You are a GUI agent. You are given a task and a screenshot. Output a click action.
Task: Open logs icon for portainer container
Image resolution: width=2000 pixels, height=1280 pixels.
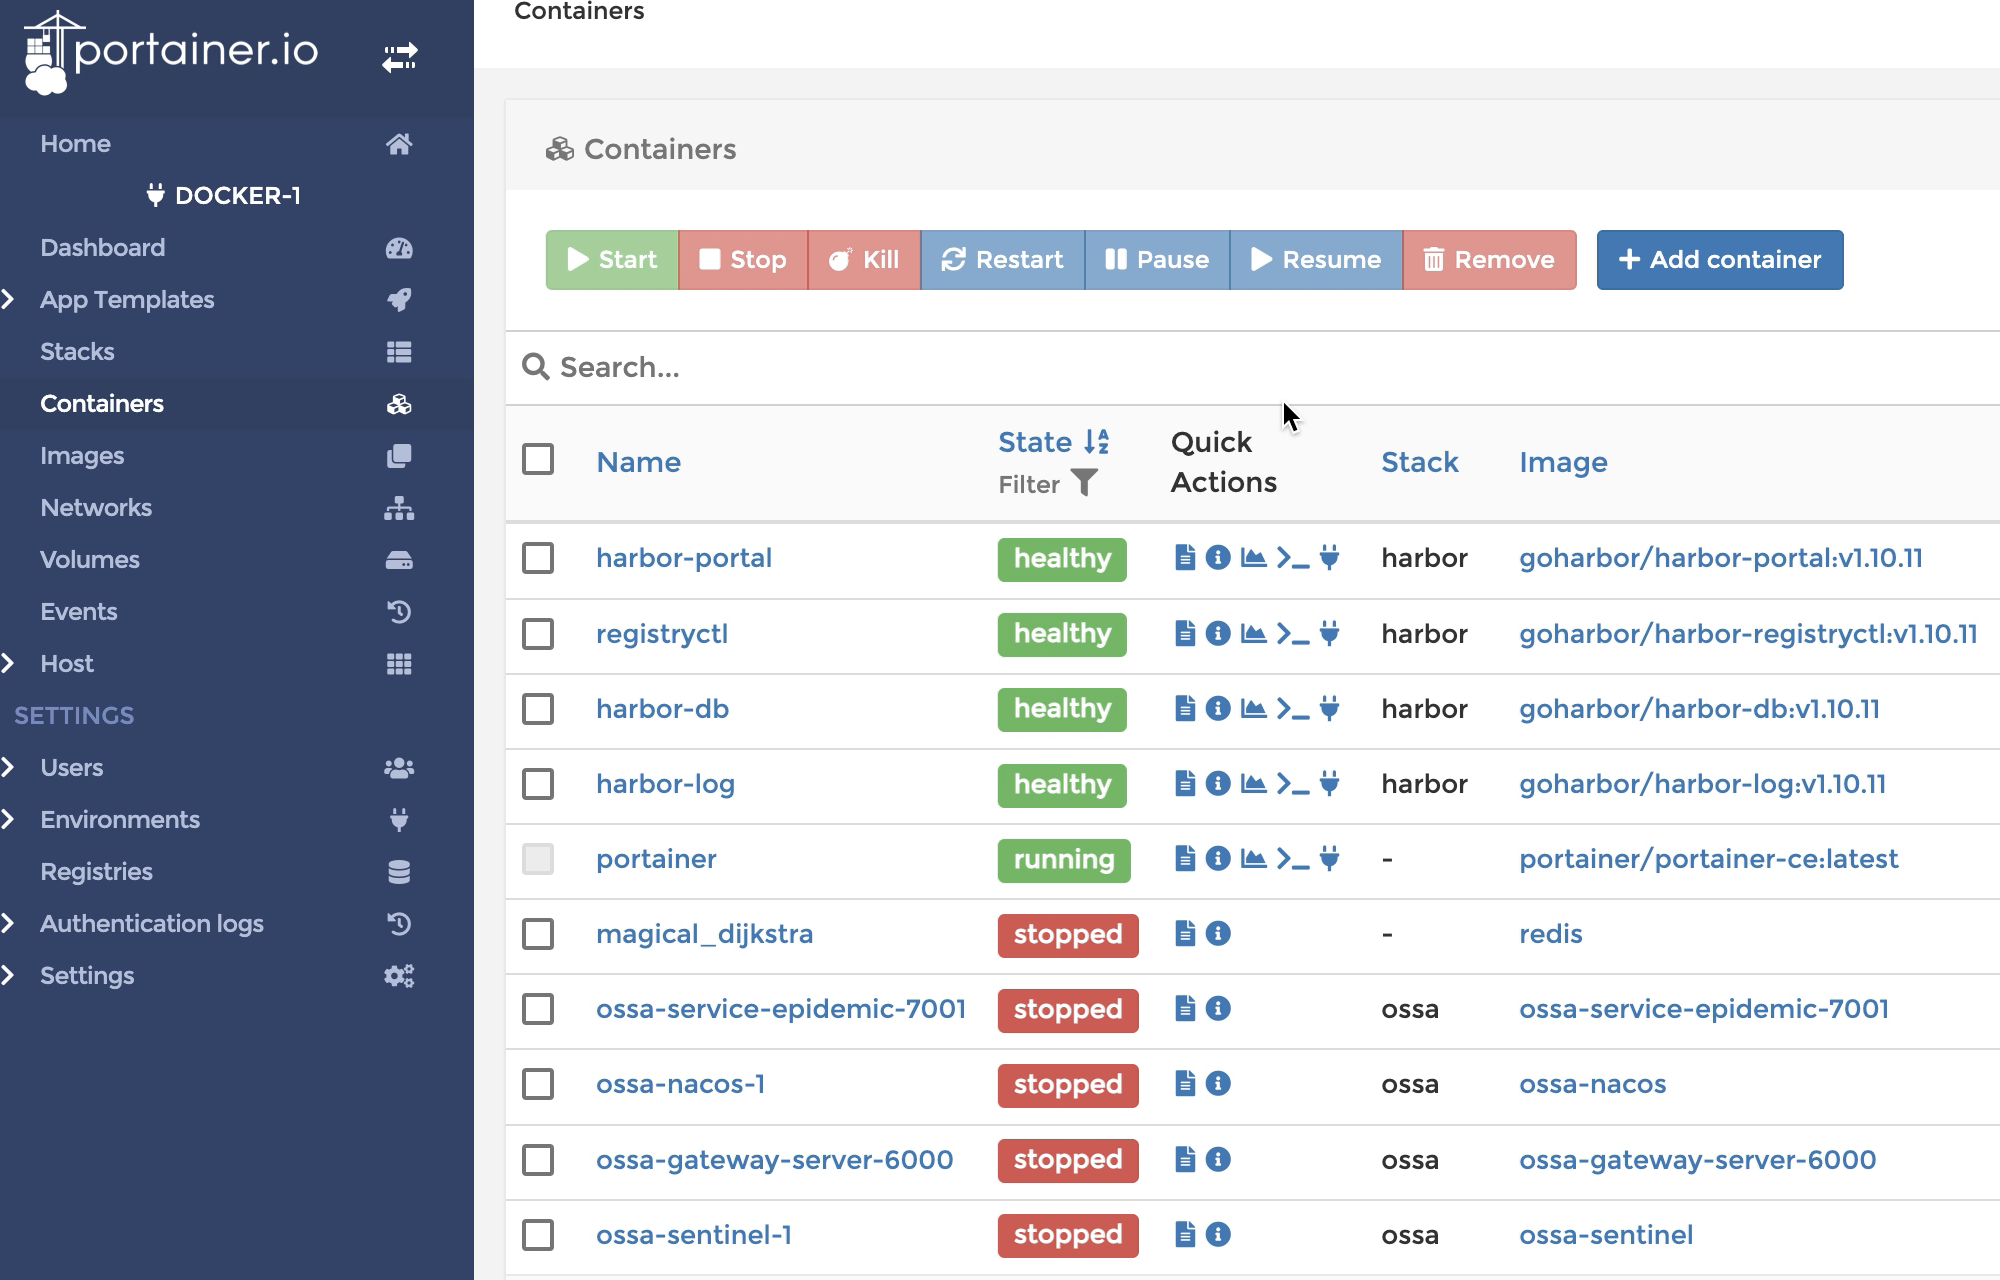1185,858
